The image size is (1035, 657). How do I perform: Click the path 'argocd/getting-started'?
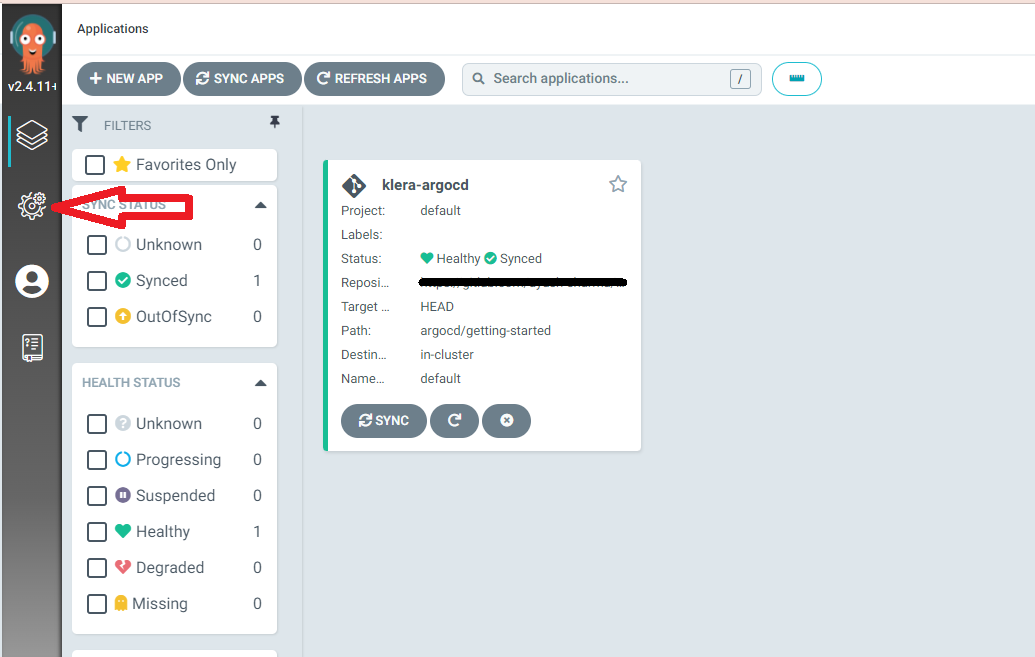point(485,331)
